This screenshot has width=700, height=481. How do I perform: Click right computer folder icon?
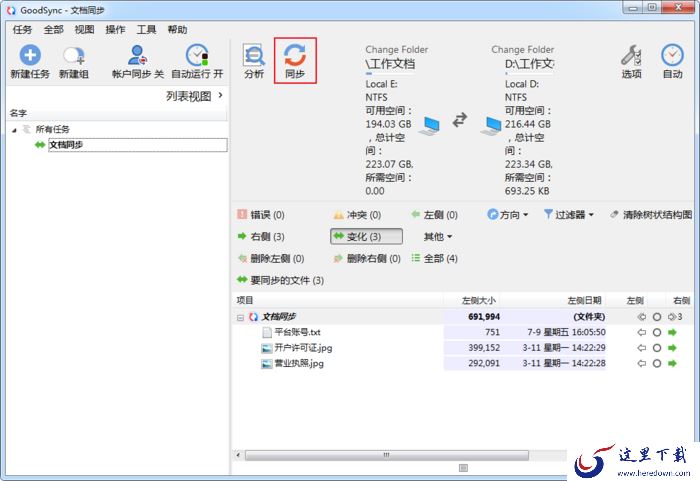[491, 126]
